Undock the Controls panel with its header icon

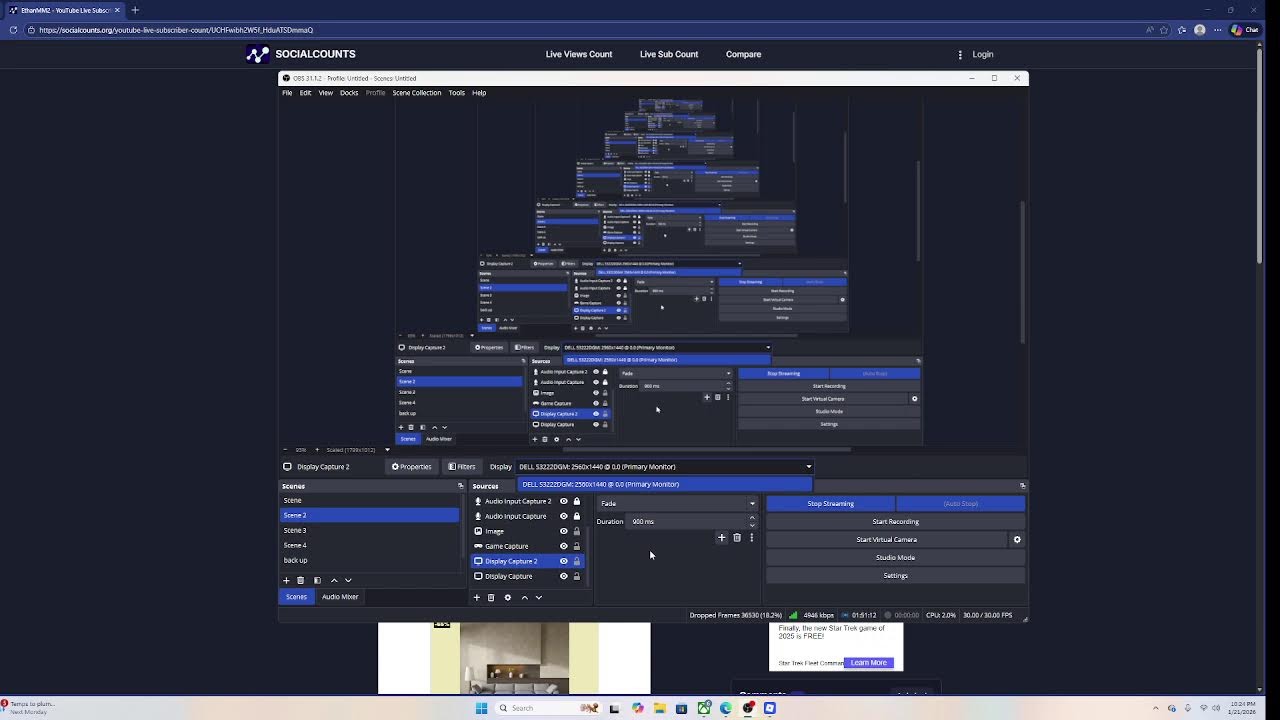(1022, 486)
